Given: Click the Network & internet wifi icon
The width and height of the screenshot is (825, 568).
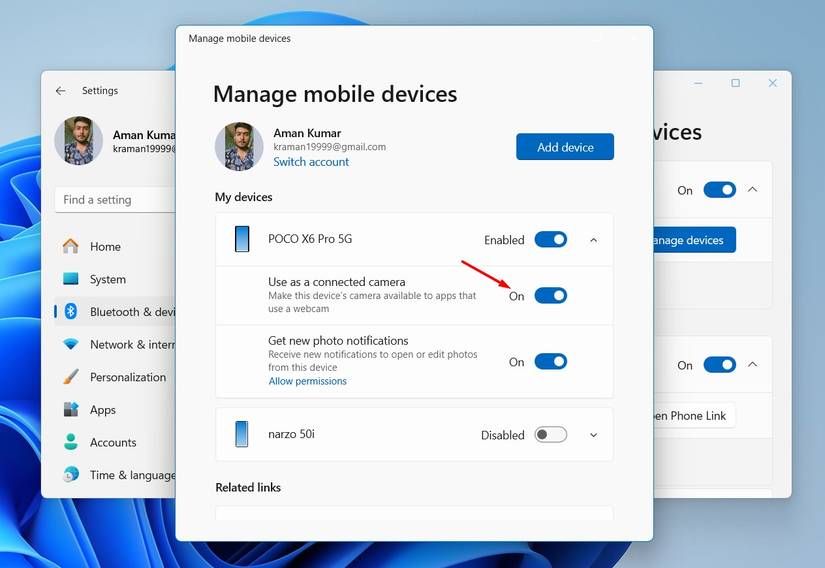Looking at the screenshot, I should click(x=70, y=345).
